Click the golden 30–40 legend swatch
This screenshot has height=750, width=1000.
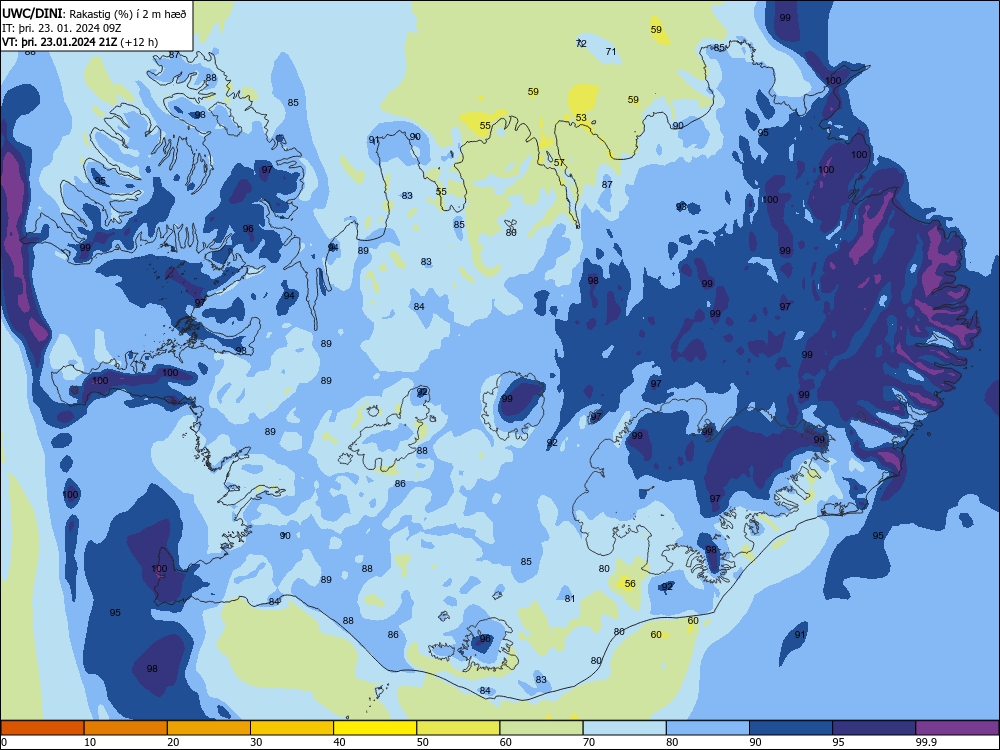click(x=292, y=728)
